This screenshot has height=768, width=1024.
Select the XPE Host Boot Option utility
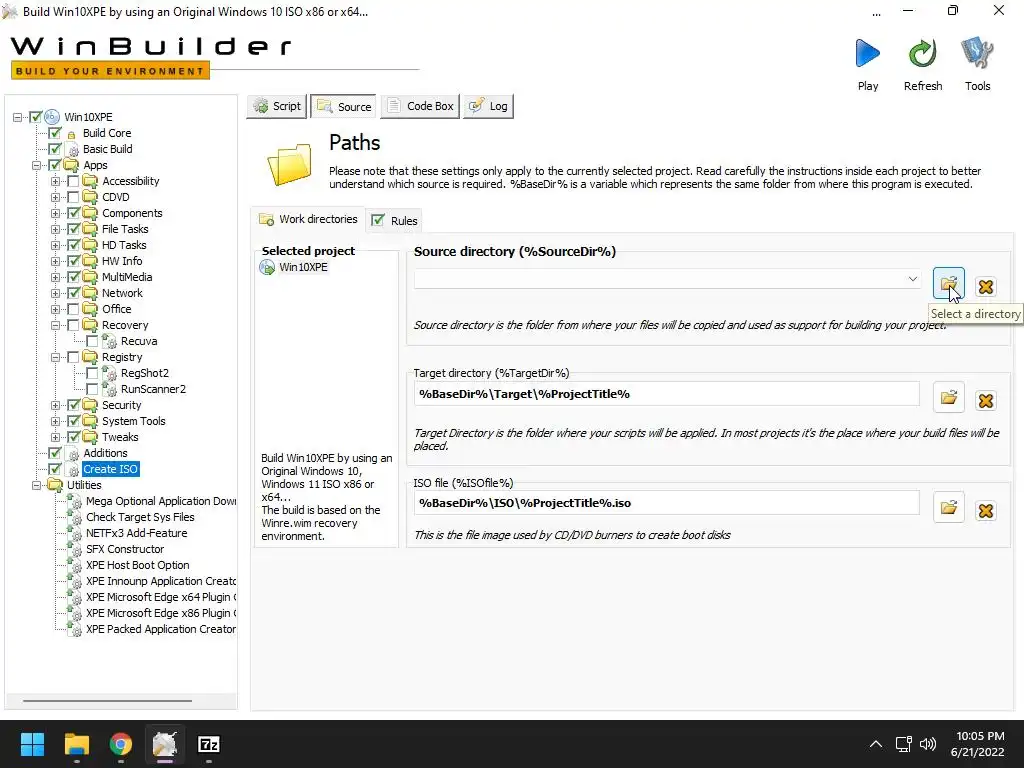[x=138, y=565]
